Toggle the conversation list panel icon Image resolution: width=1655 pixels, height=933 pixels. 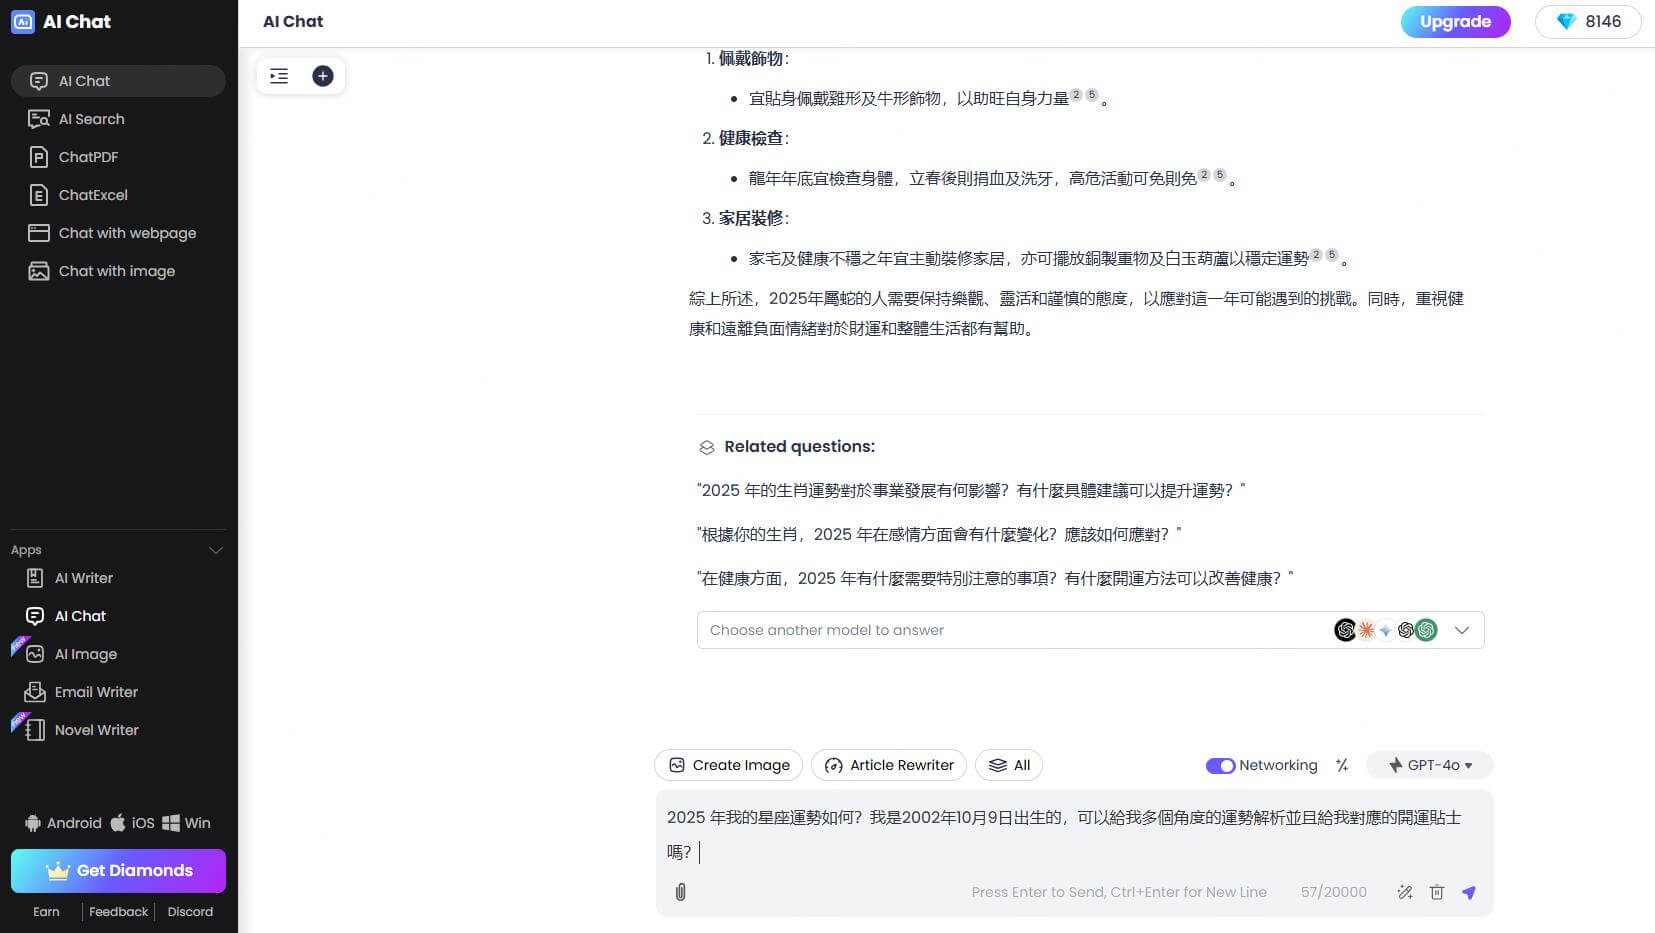click(279, 76)
